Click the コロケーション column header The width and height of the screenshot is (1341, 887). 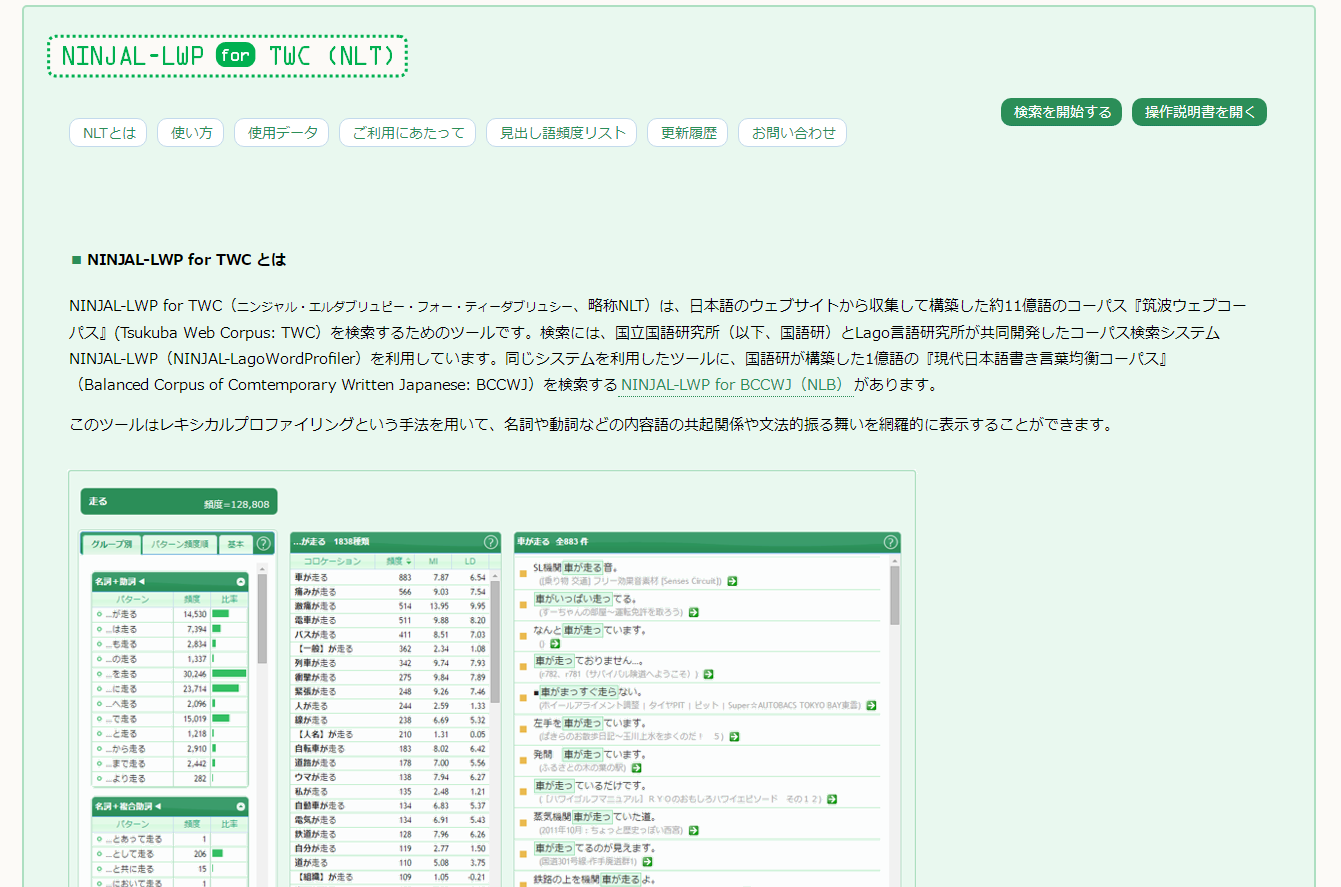click(x=334, y=561)
